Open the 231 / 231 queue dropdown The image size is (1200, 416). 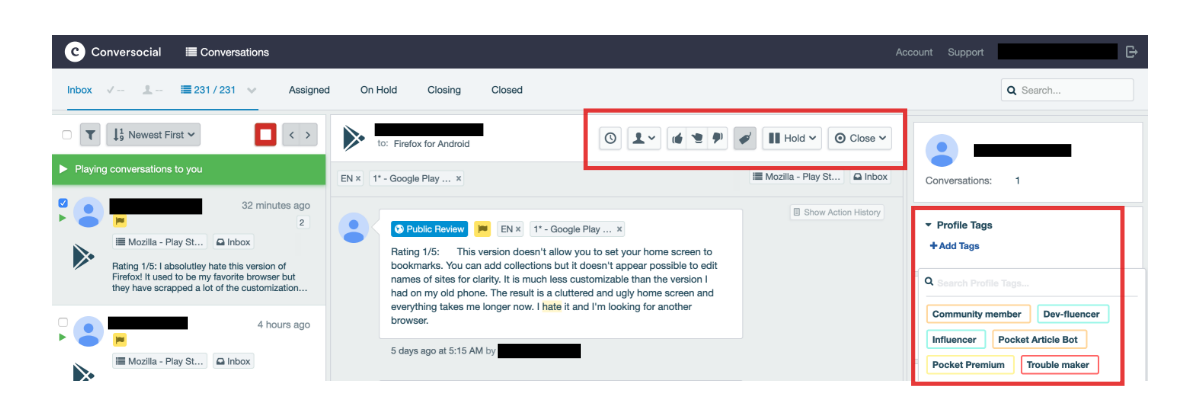pyautogui.click(x=217, y=90)
